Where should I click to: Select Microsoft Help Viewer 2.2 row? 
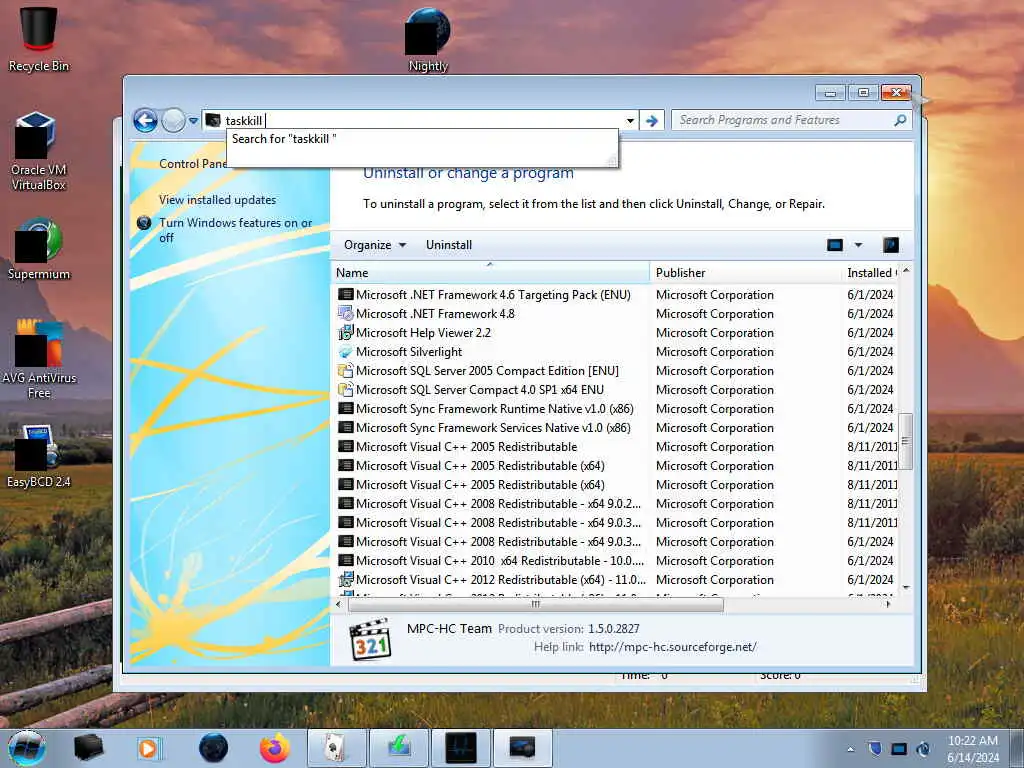(423, 332)
